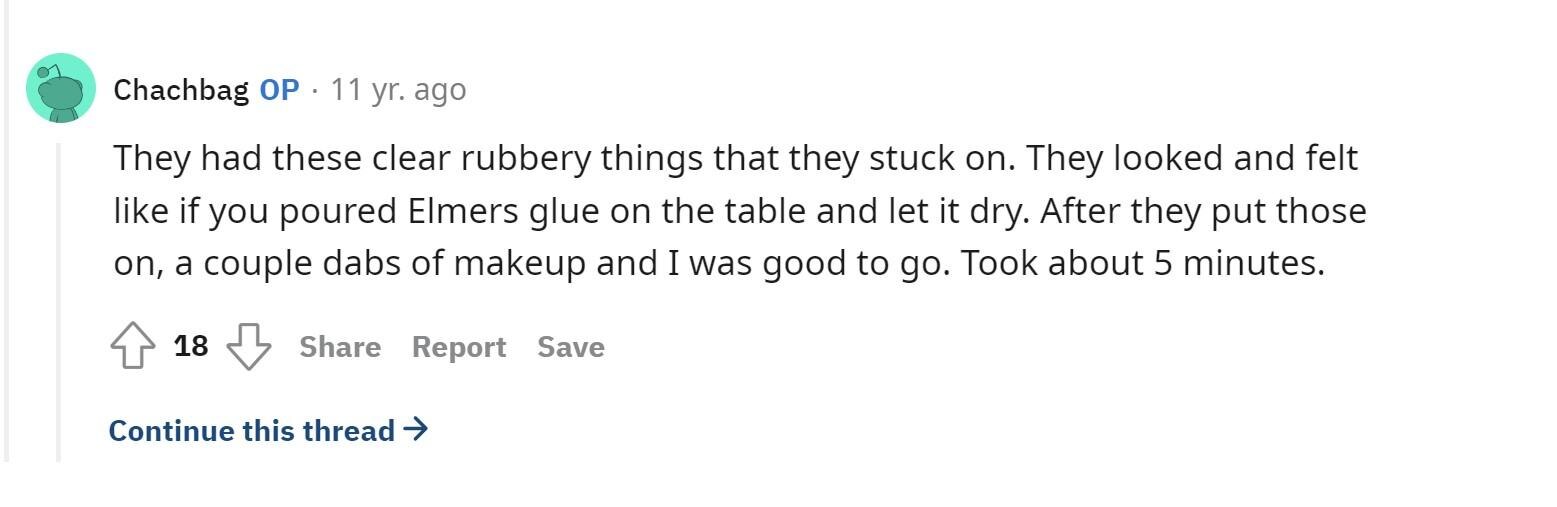Report this comment
The image size is (1557, 507).
pos(459,347)
